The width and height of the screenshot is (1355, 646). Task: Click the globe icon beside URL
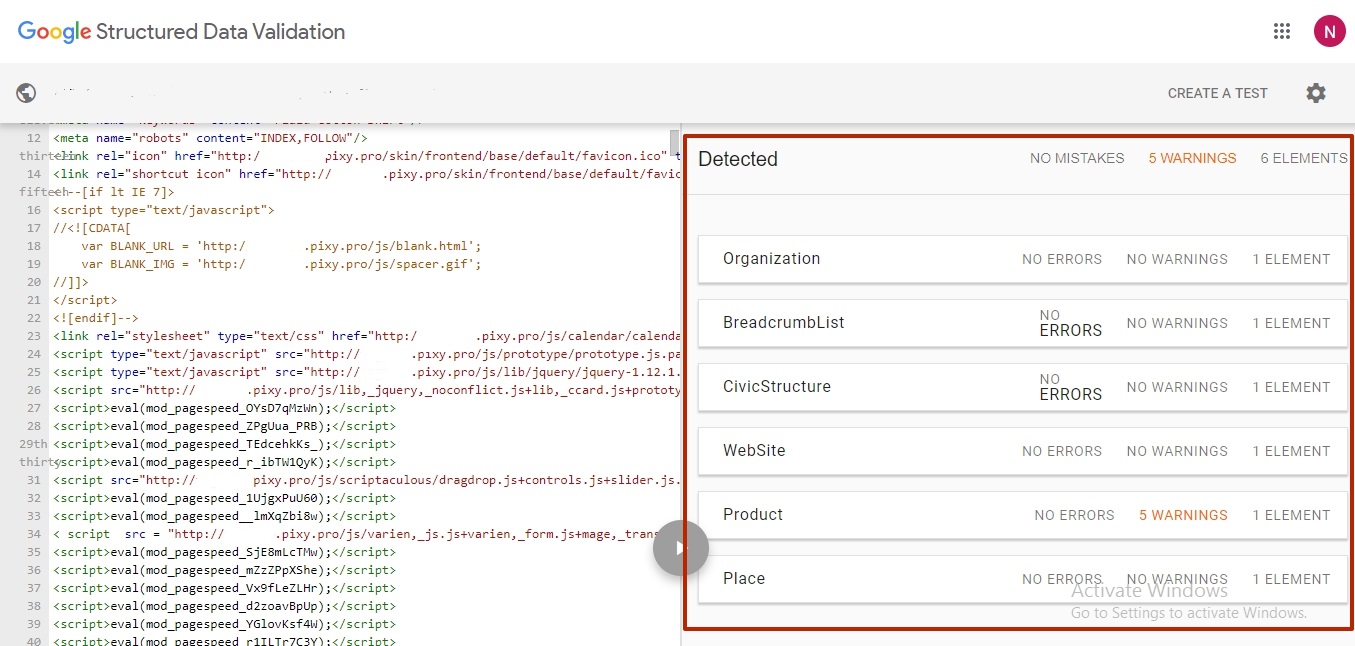tap(27, 93)
